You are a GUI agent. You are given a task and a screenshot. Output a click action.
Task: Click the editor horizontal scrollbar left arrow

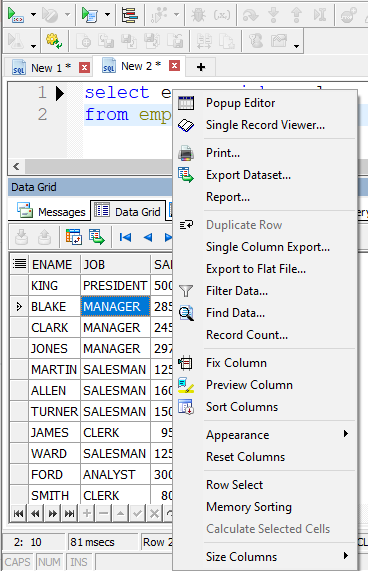16,166
